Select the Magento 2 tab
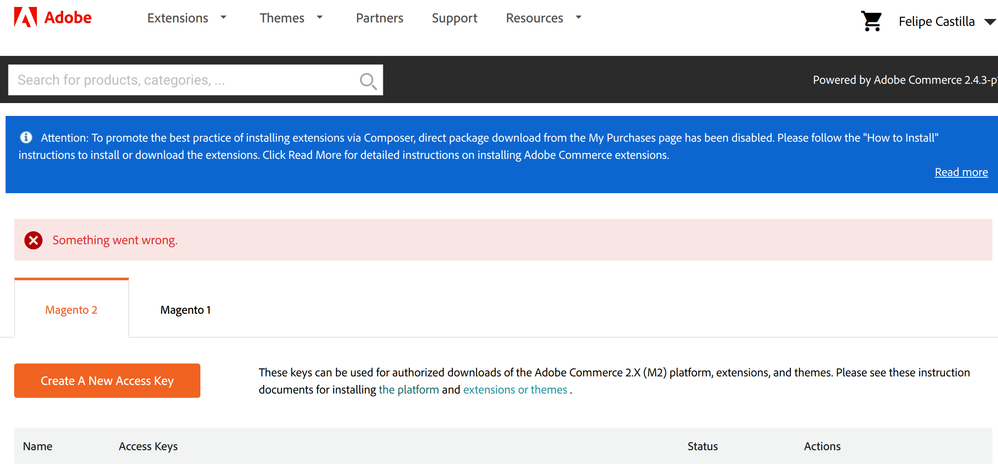This screenshot has height=473, width=998. pyautogui.click(x=71, y=310)
